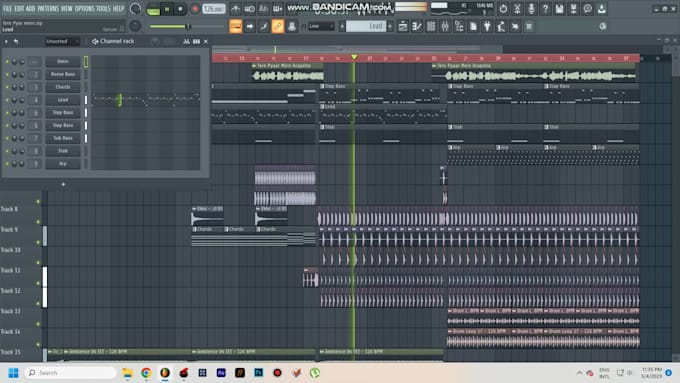
Task: Click the floppy disk save icon
Action: [559, 9]
